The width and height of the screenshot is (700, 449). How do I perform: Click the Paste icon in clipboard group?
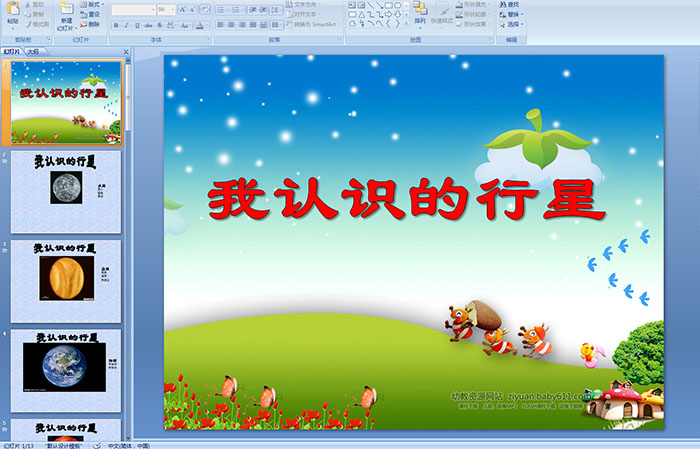11,13
